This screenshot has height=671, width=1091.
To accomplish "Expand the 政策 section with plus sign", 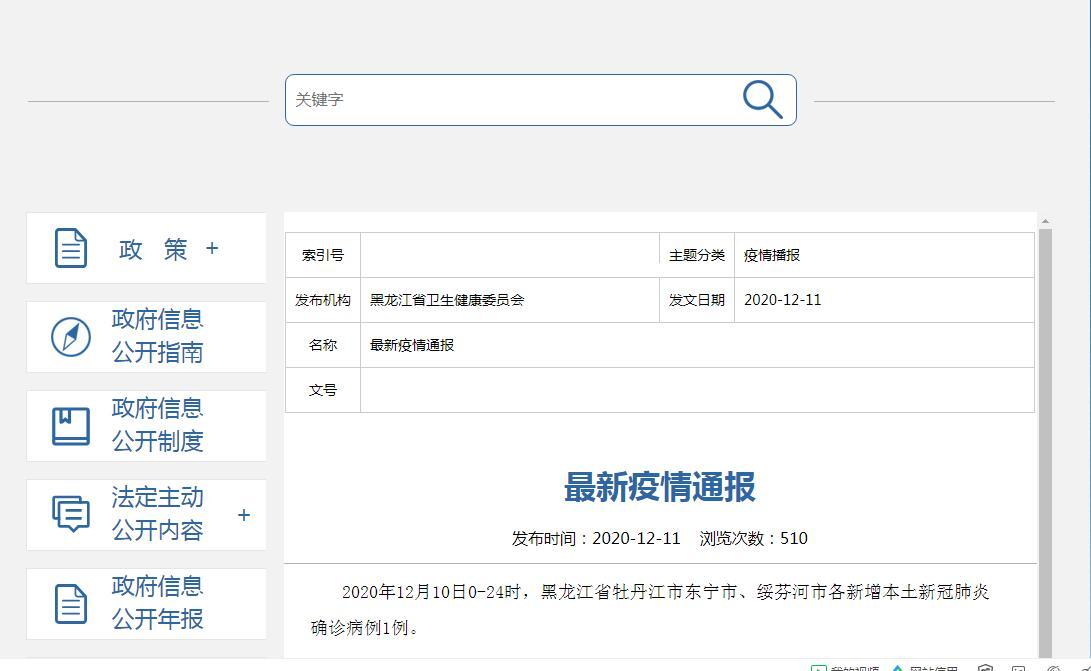I will pos(212,248).
